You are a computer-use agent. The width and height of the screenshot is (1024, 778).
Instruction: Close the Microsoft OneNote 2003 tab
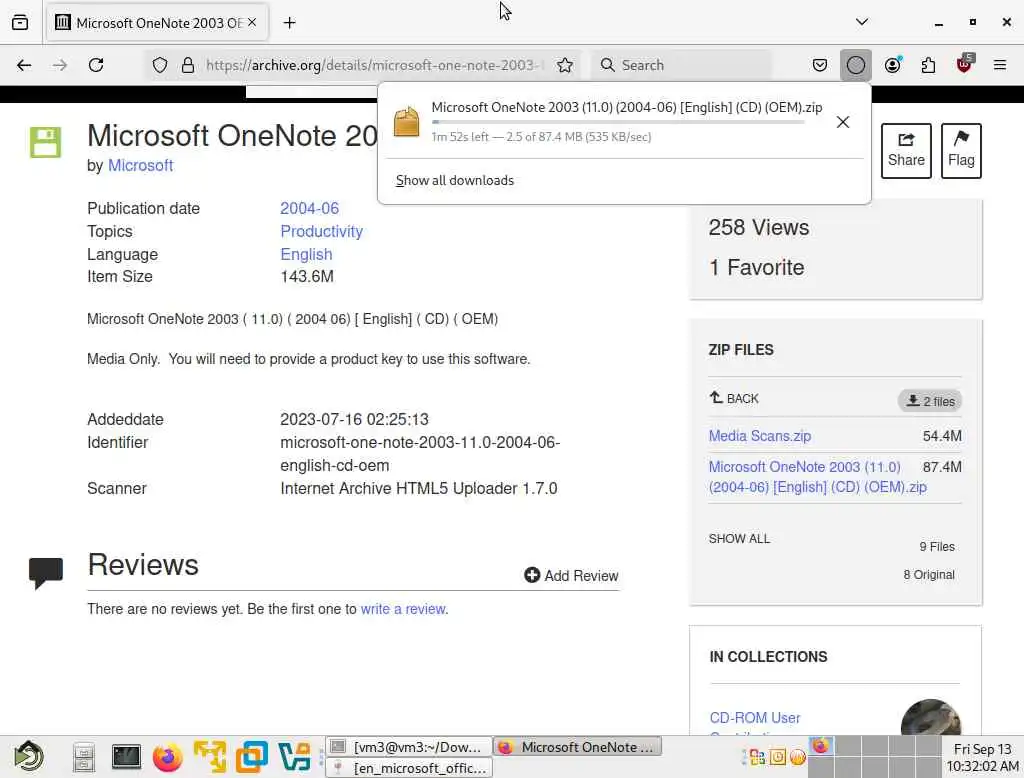pyautogui.click(x=252, y=22)
